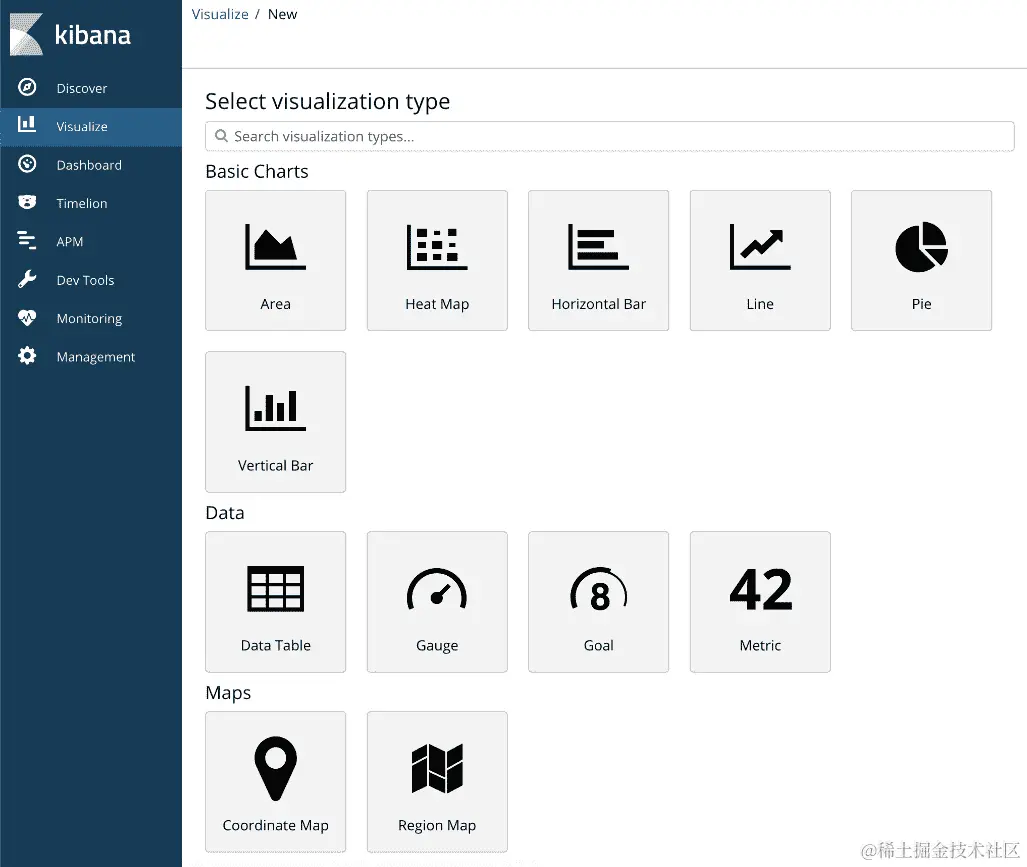Click the New breadcrumb text

tap(282, 14)
